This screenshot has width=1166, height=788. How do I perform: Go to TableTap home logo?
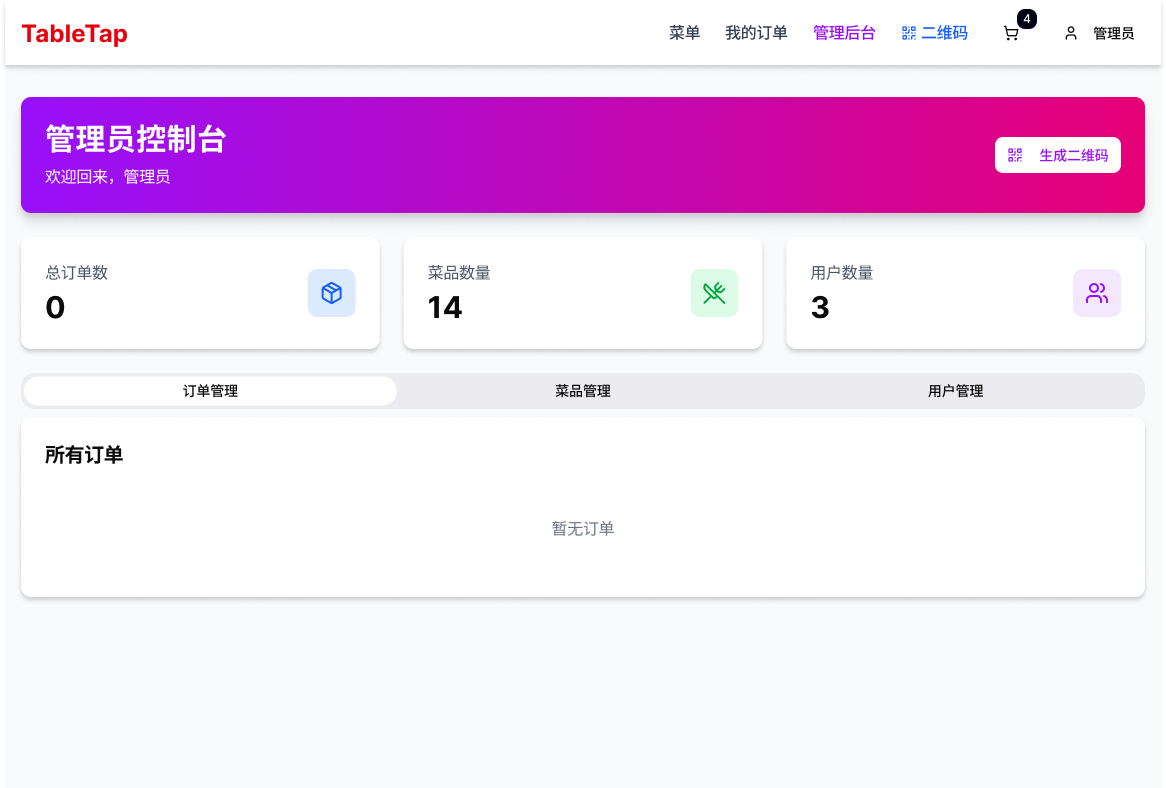point(74,33)
